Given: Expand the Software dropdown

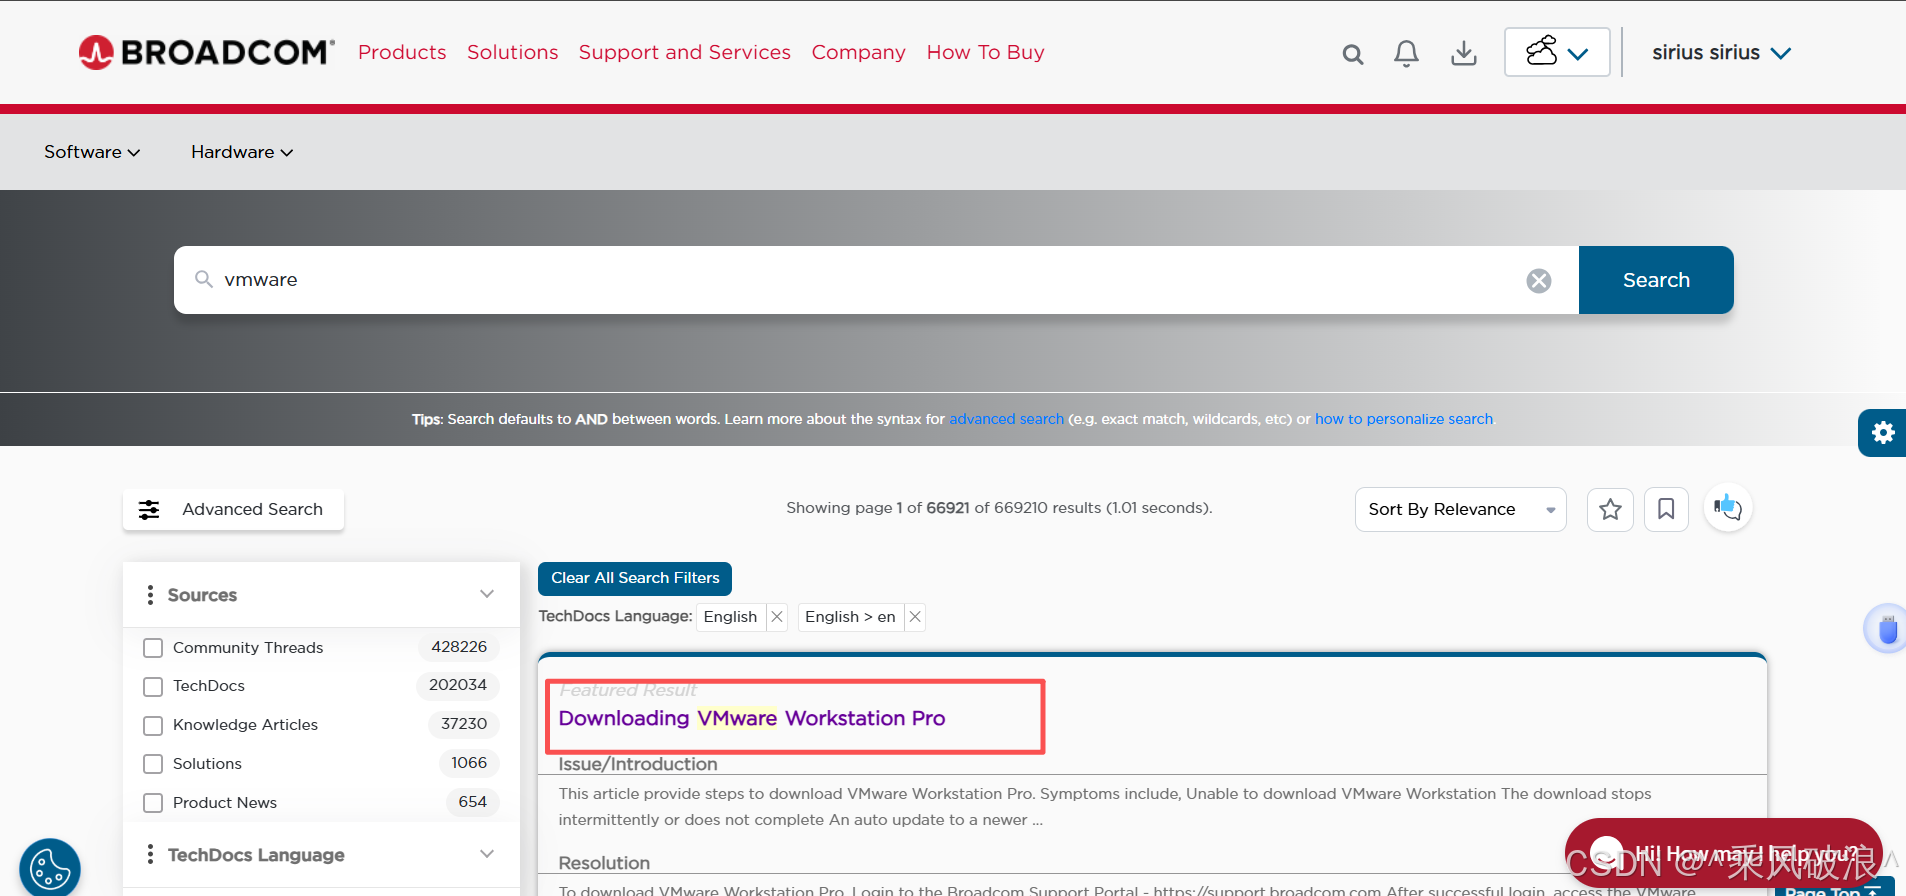Looking at the screenshot, I should tap(92, 152).
